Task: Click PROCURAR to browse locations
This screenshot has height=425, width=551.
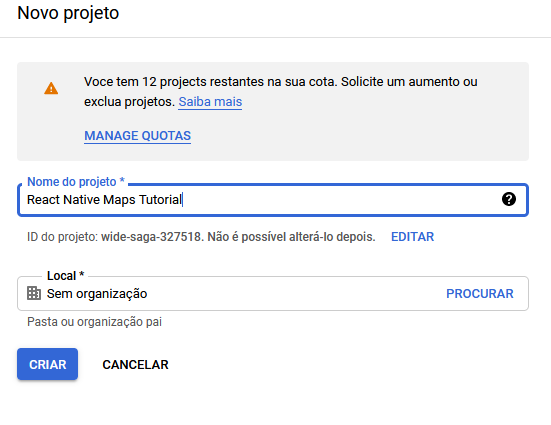Action: (480, 294)
